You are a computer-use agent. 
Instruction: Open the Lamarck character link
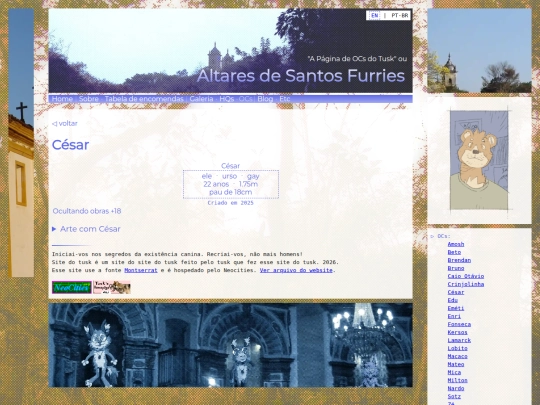tap(459, 340)
